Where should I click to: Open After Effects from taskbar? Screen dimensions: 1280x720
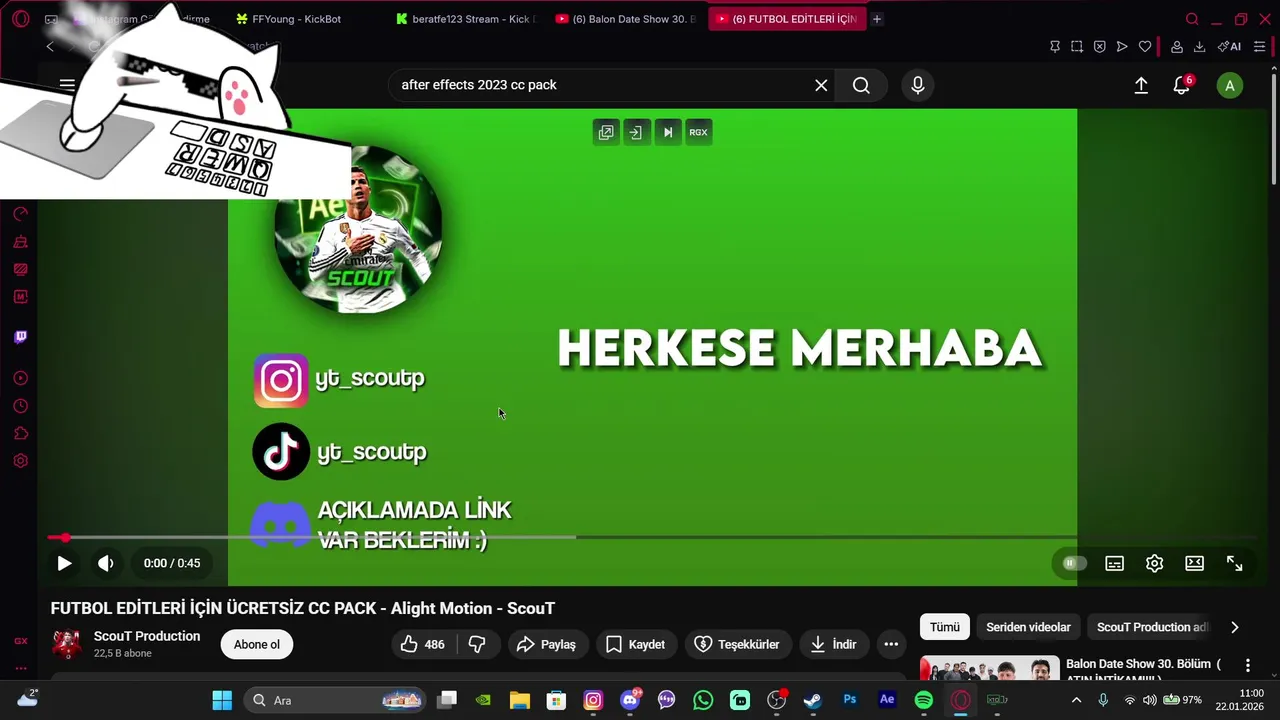tap(886, 700)
